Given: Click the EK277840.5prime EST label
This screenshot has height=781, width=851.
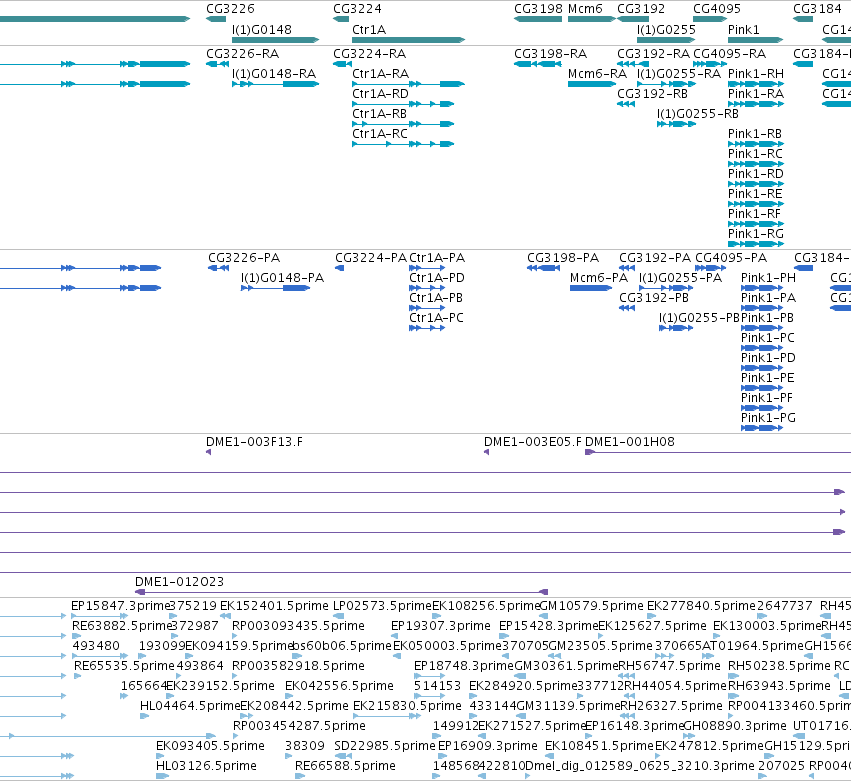Looking at the screenshot, I should (x=701, y=606).
